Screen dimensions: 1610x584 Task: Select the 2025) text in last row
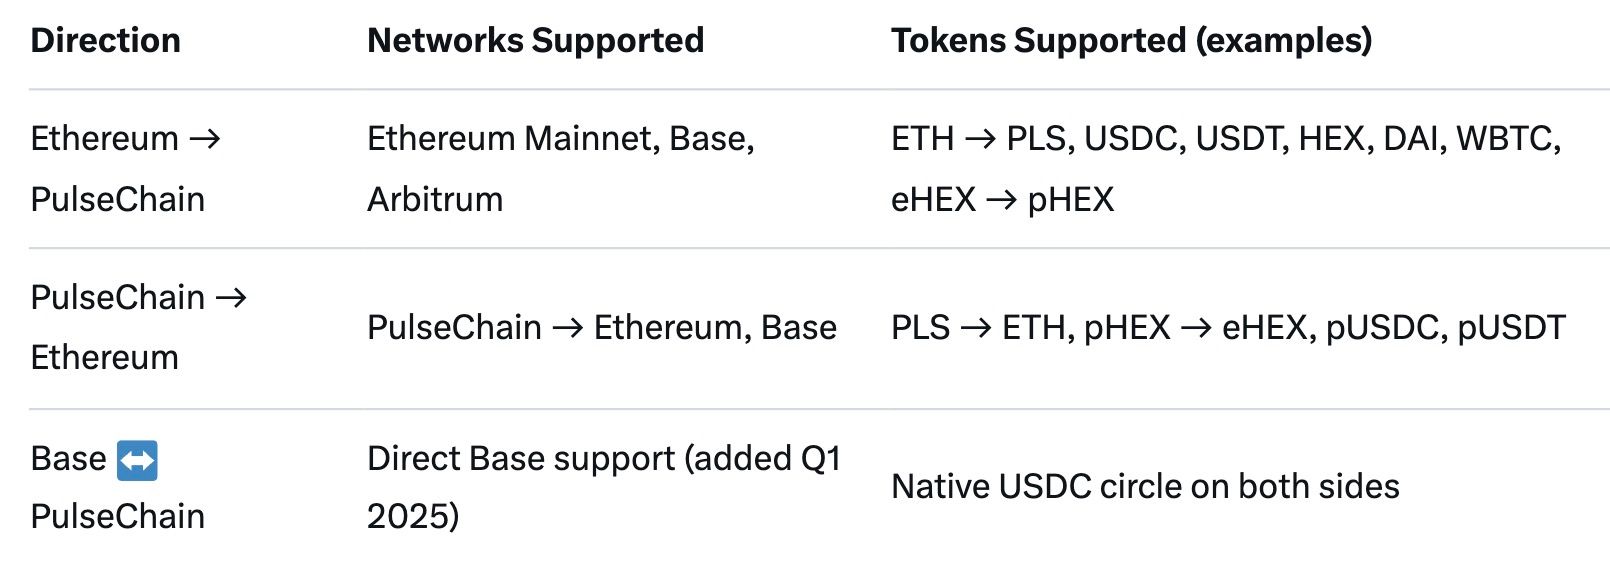(x=413, y=517)
